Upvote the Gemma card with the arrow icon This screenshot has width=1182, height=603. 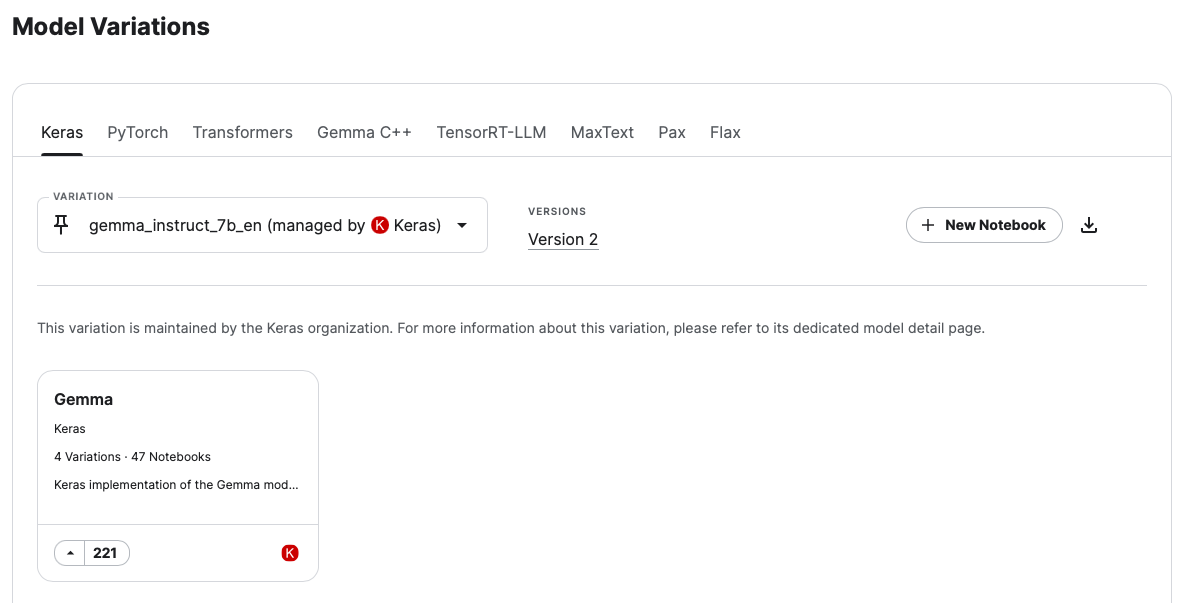[x=70, y=553]
